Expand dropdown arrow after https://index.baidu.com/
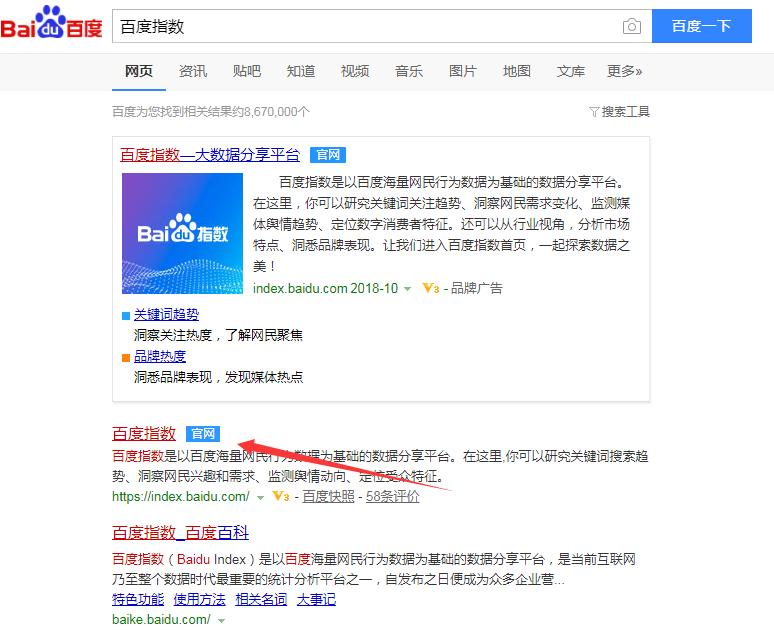This screenshot has height=630, width=774. tap(260, 497)
